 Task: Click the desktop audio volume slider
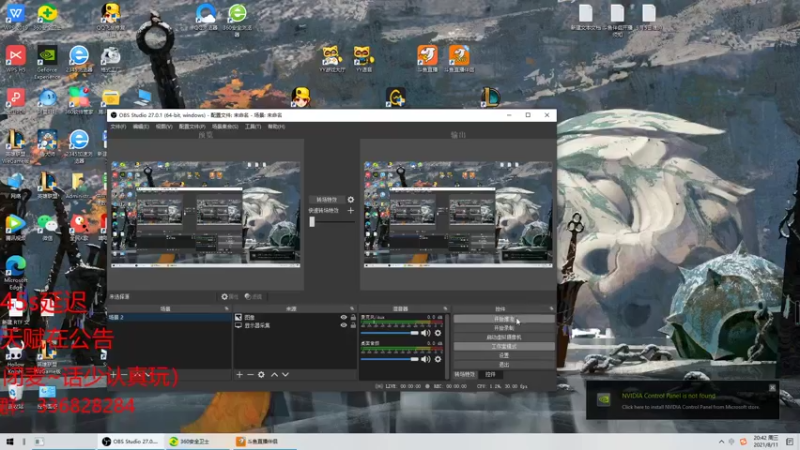point(390,359)
